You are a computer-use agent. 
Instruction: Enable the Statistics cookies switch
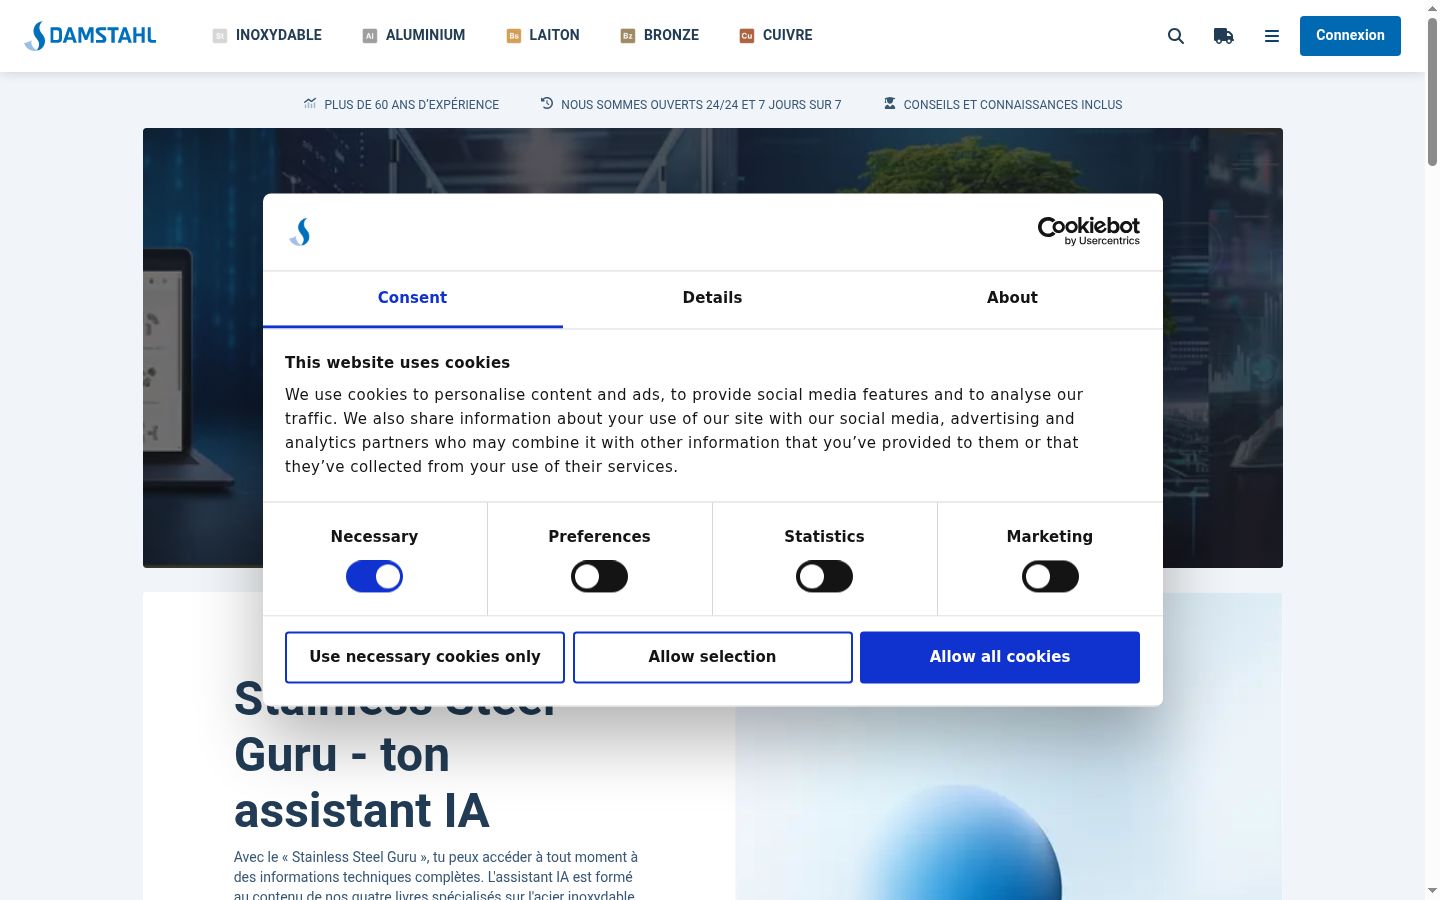(x=824, y=576)
